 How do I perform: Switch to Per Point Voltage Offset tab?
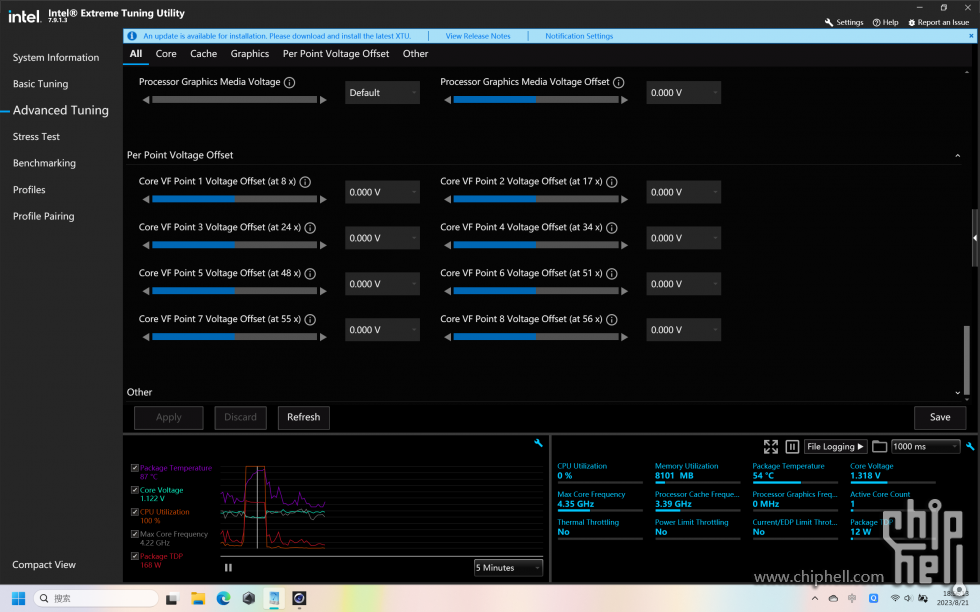point(336,54)
